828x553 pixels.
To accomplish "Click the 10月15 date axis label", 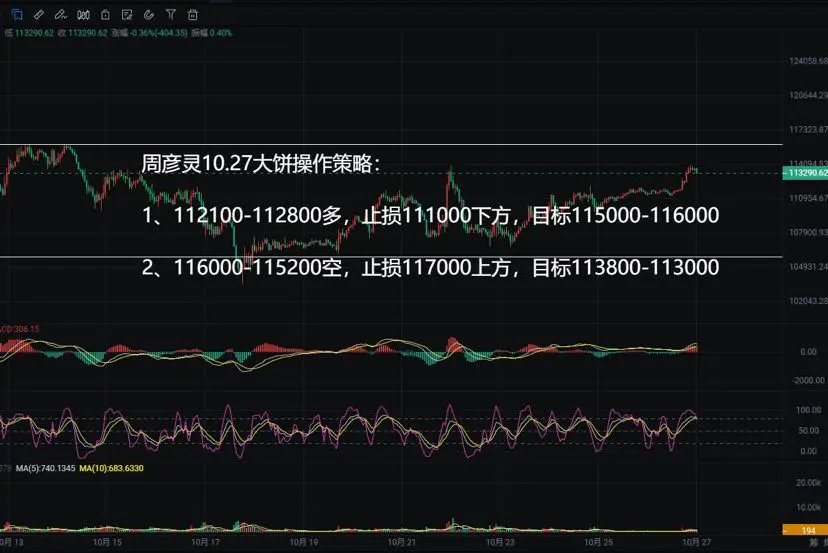I will (107, 542).
